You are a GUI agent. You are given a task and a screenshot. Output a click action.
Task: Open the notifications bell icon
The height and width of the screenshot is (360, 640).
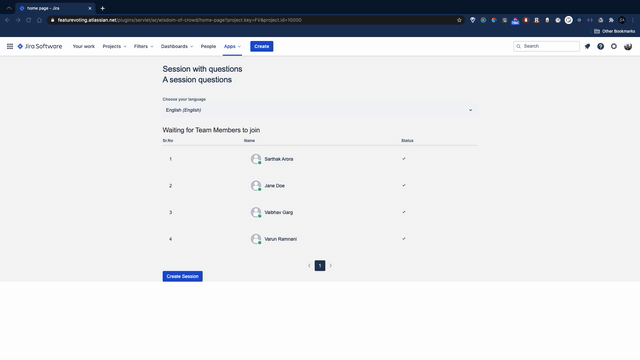click(x=587, y=47)
